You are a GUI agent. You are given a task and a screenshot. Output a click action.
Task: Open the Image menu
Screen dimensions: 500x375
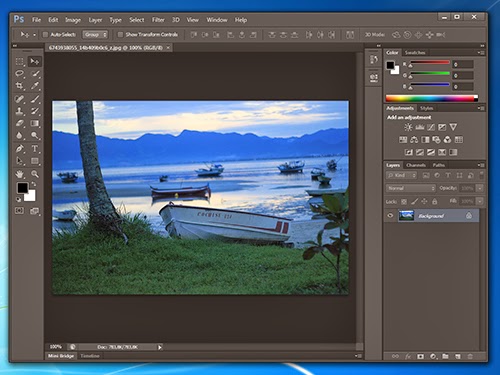73,20
